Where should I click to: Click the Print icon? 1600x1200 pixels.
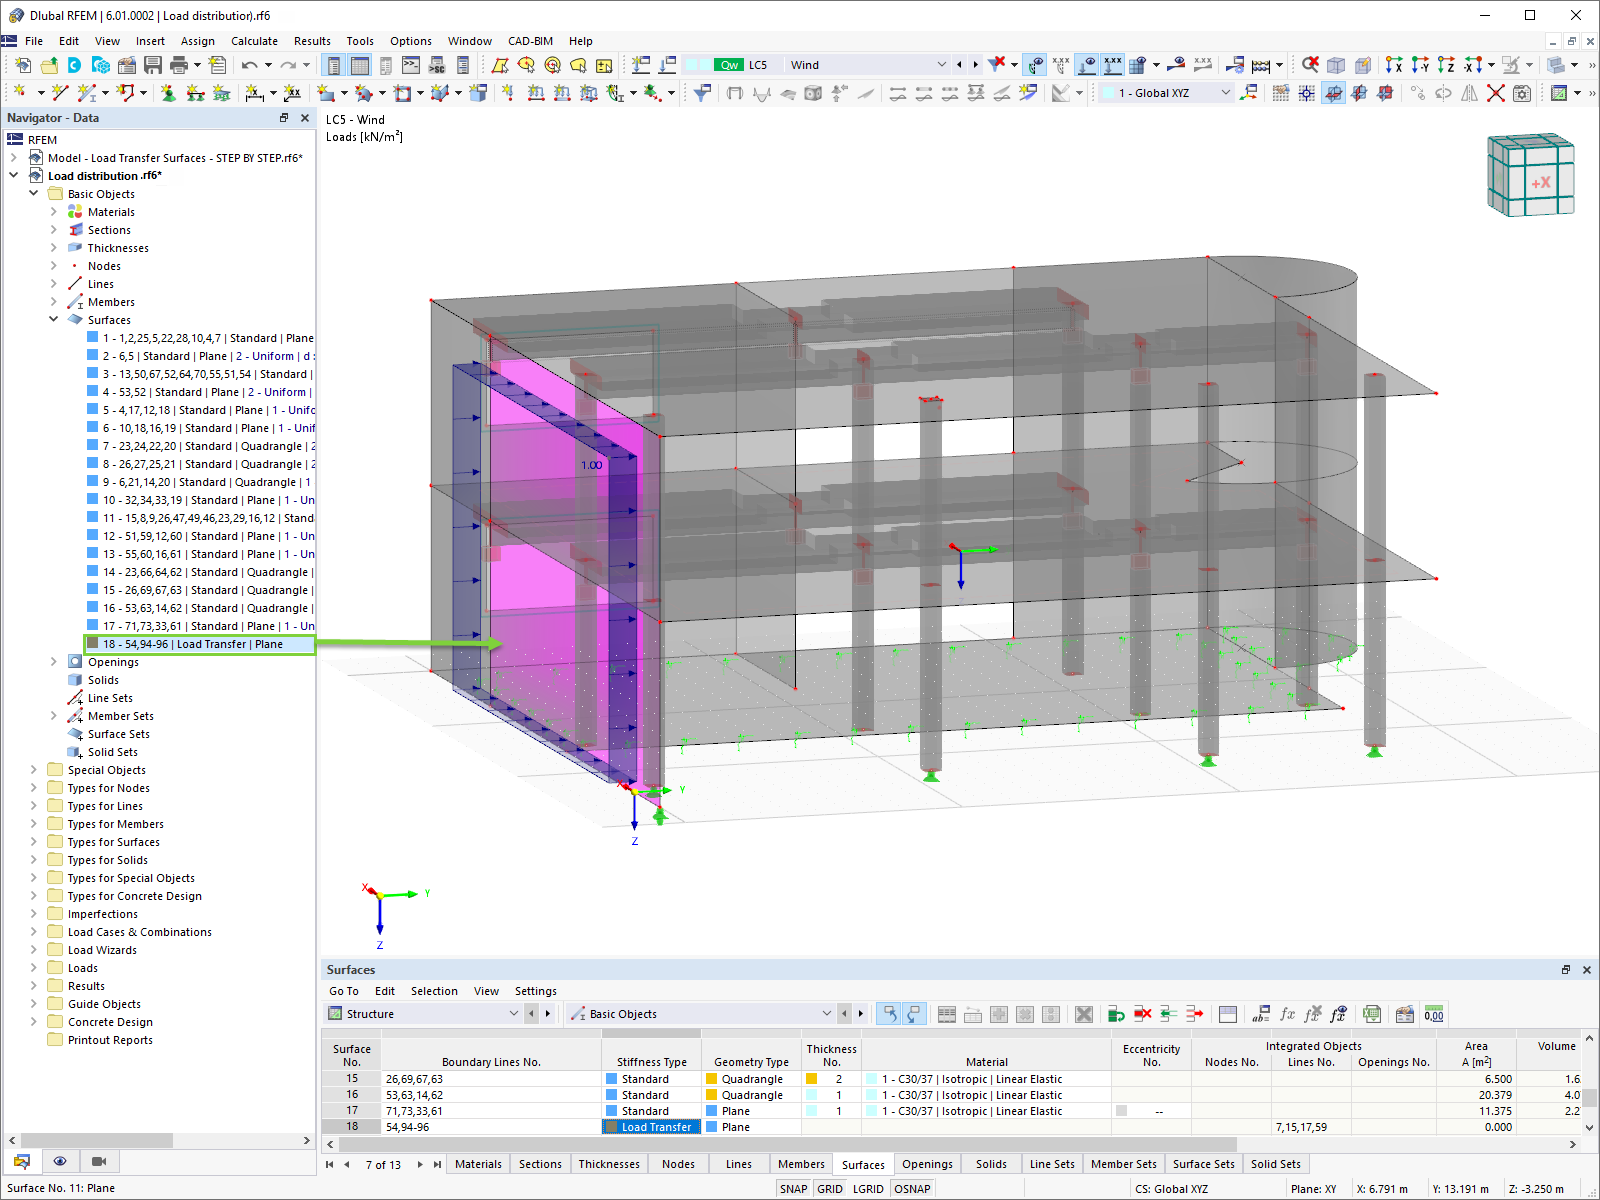(179, 65)
